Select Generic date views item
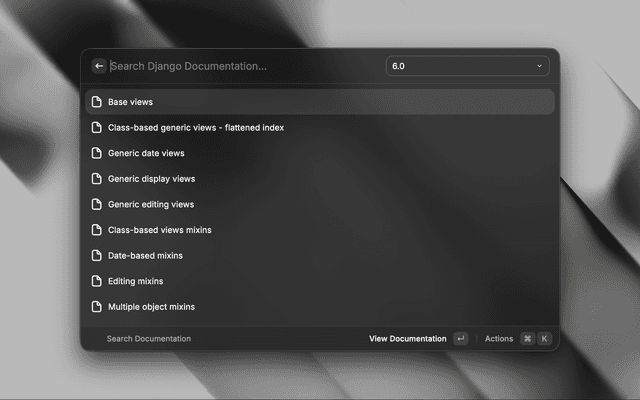The height and width of the screenshot is (400, 640). point(146,153)
